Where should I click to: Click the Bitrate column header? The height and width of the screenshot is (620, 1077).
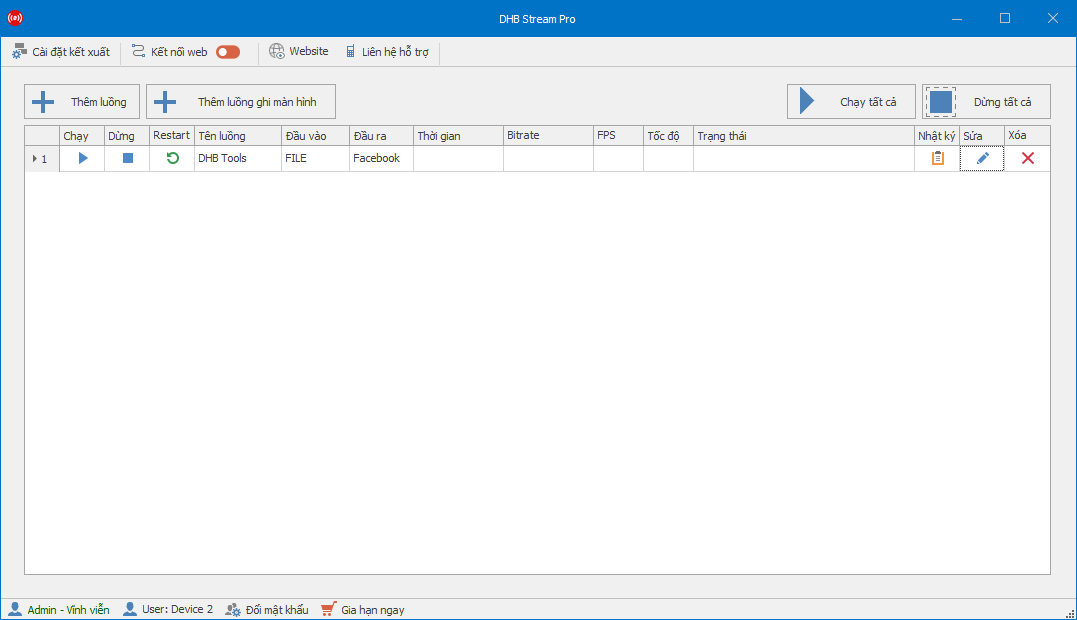click(548, 136)
